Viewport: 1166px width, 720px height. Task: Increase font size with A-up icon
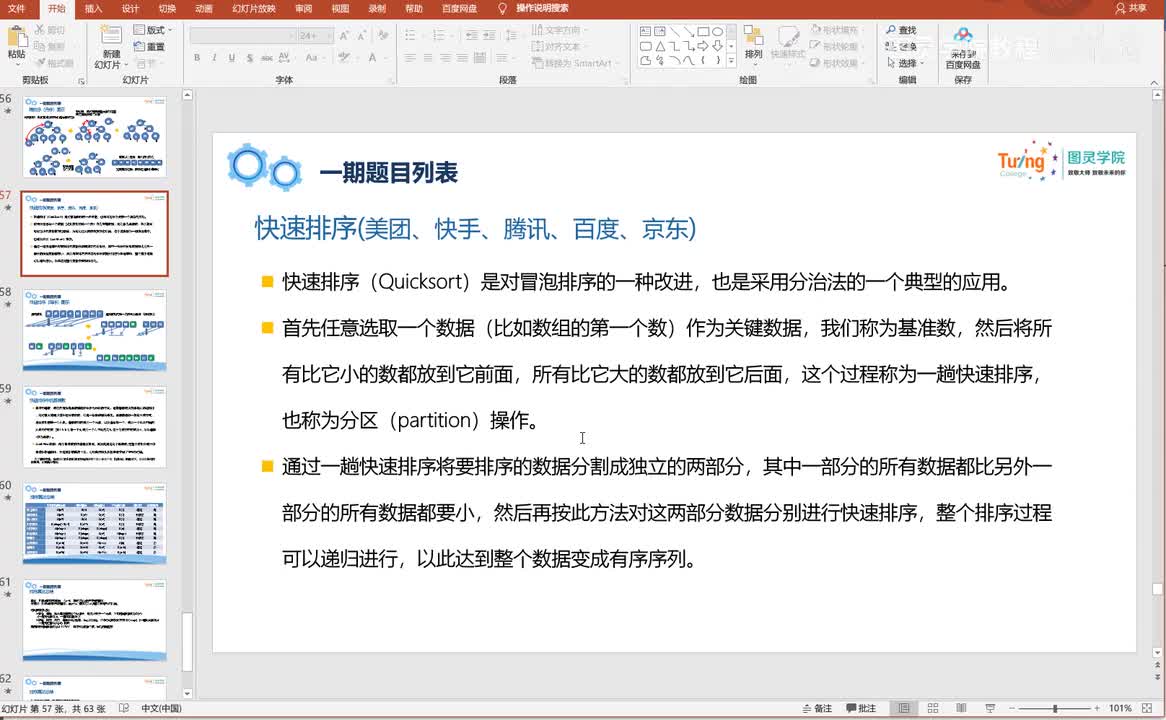tap(344, 35)
